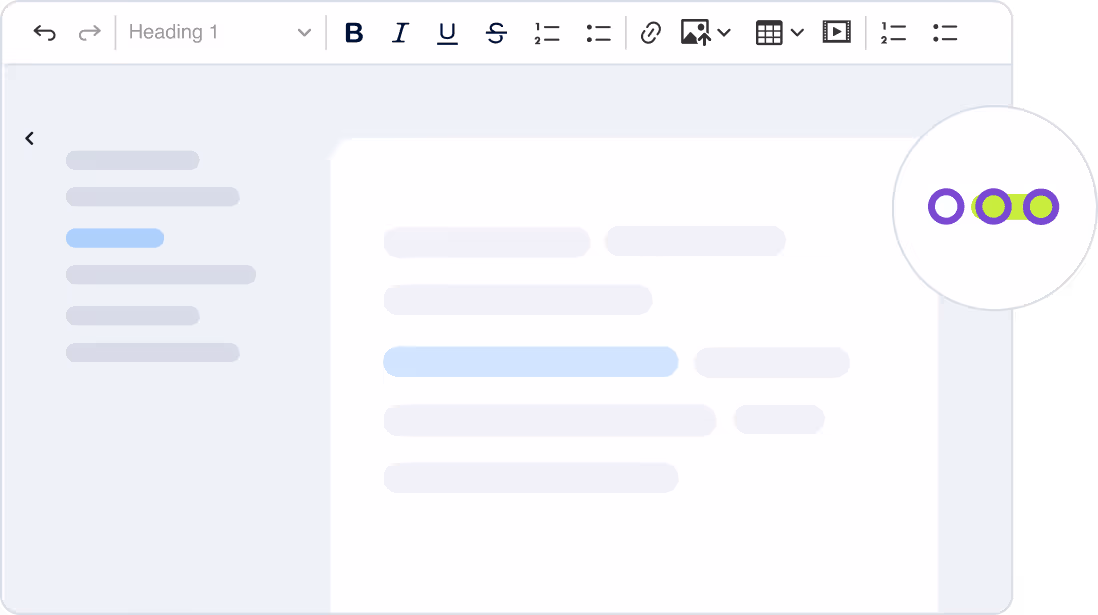This screenshot has height=615, width=1098.
Task: Select the first gray sidebar item
Action: pyautogui.click(x=132, y=160)
